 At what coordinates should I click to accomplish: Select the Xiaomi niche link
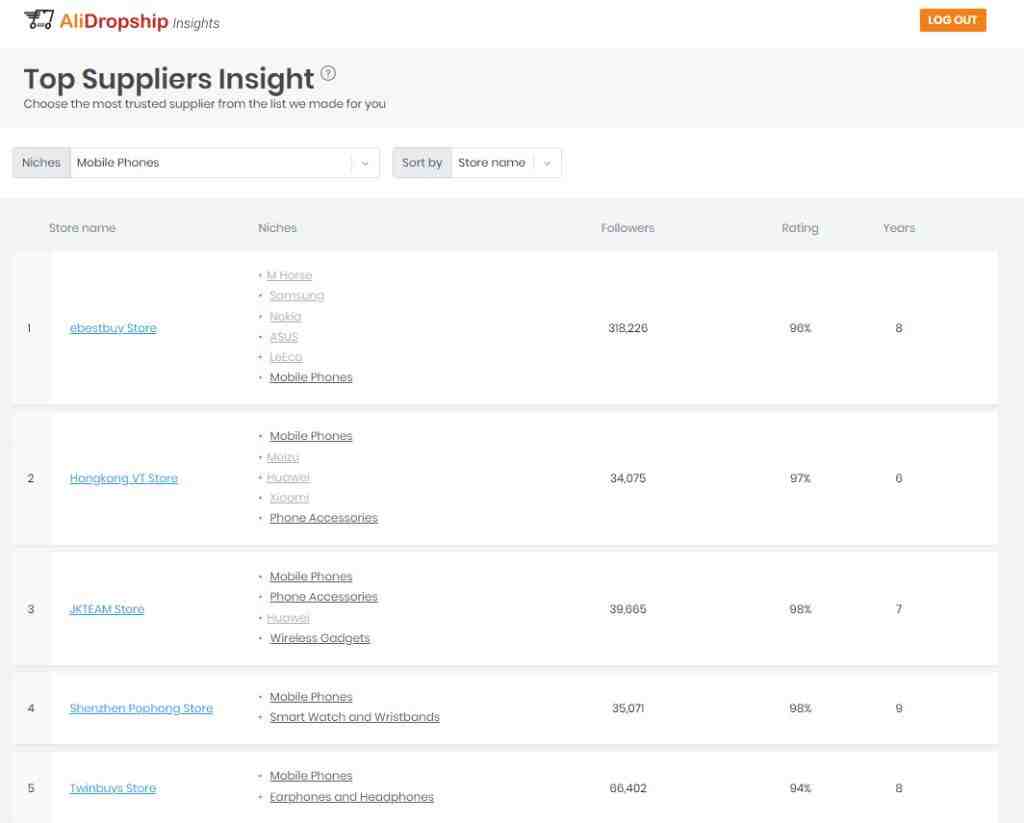289,498
